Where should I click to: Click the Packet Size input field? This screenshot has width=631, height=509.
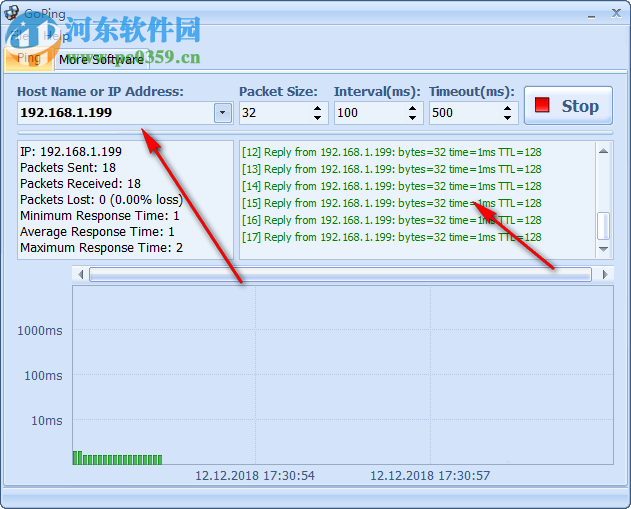click(275, 113)
